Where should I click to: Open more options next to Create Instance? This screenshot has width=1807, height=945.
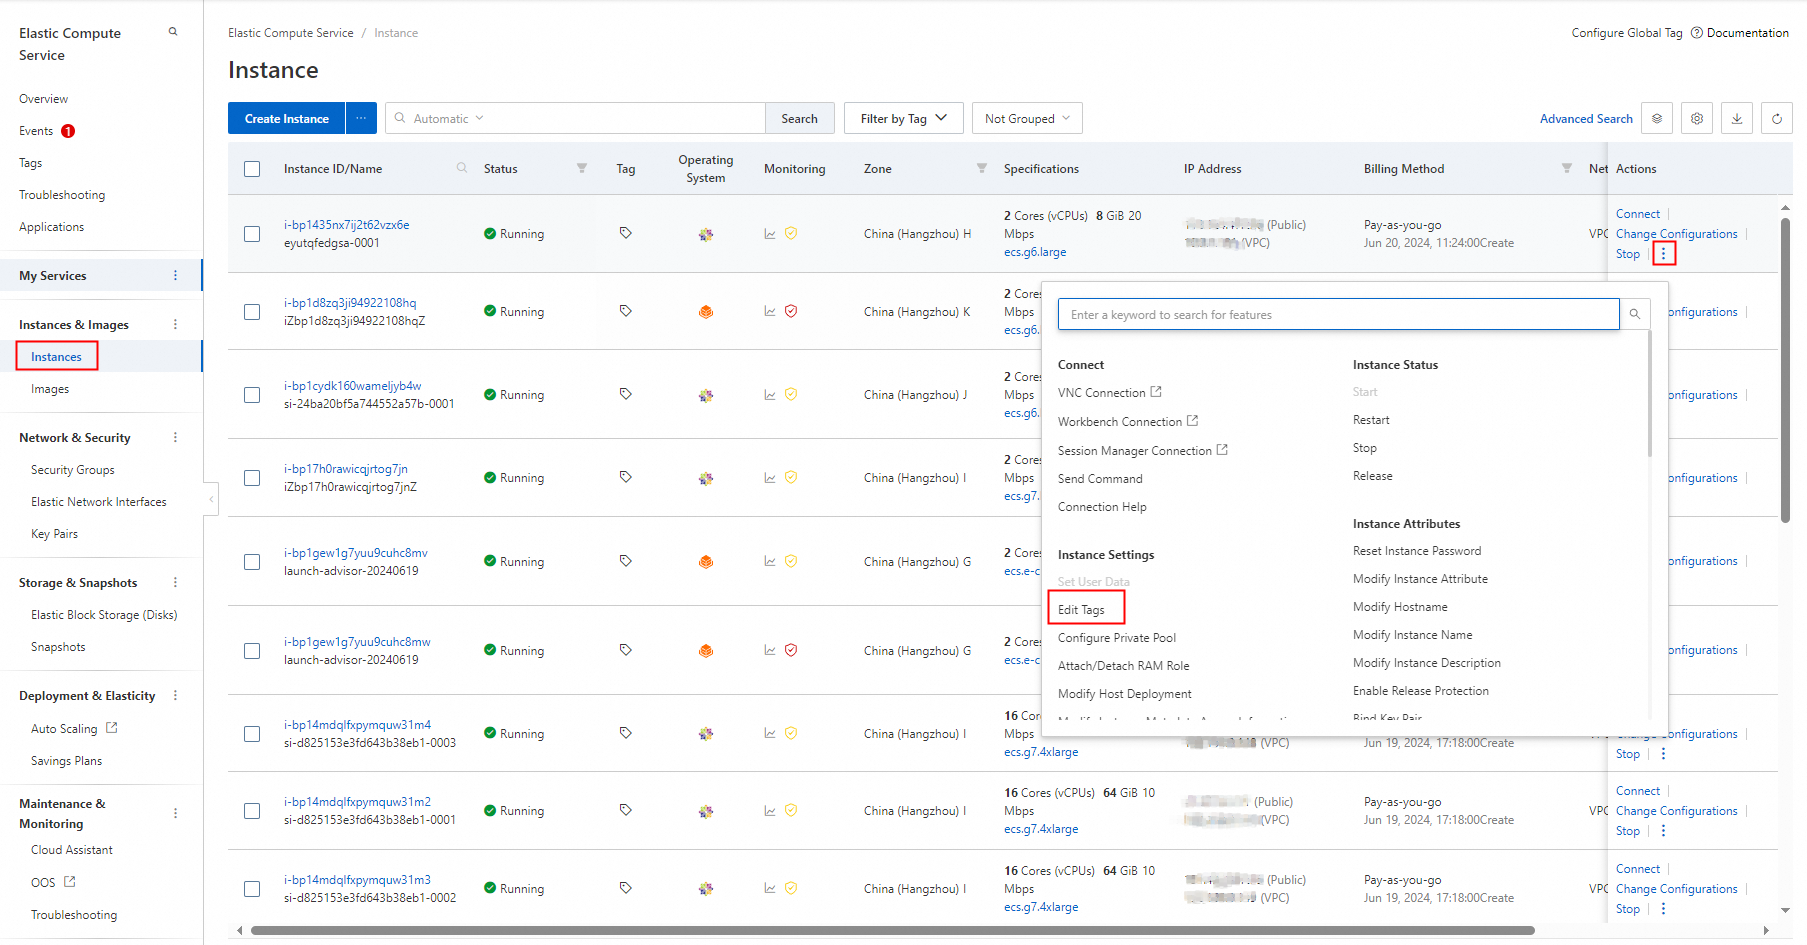pos(361,118)
